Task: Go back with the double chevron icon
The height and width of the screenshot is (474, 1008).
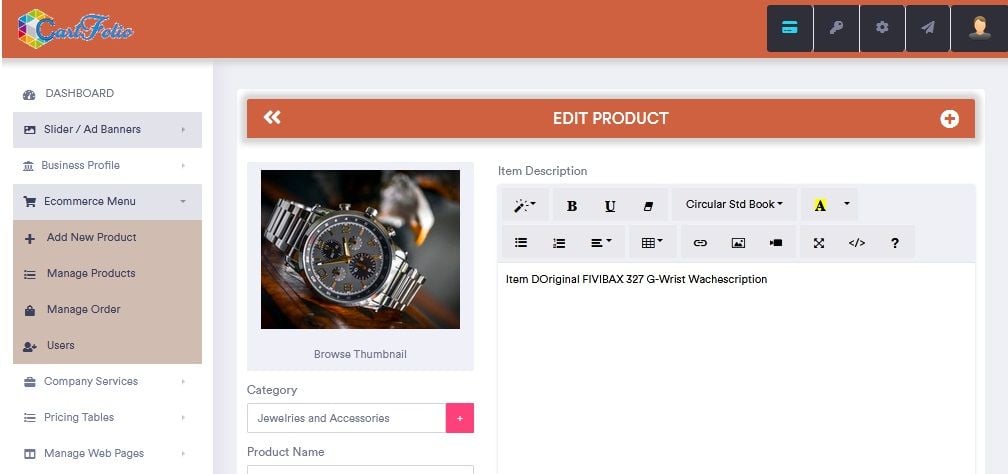Action: [x=272, y=117]
